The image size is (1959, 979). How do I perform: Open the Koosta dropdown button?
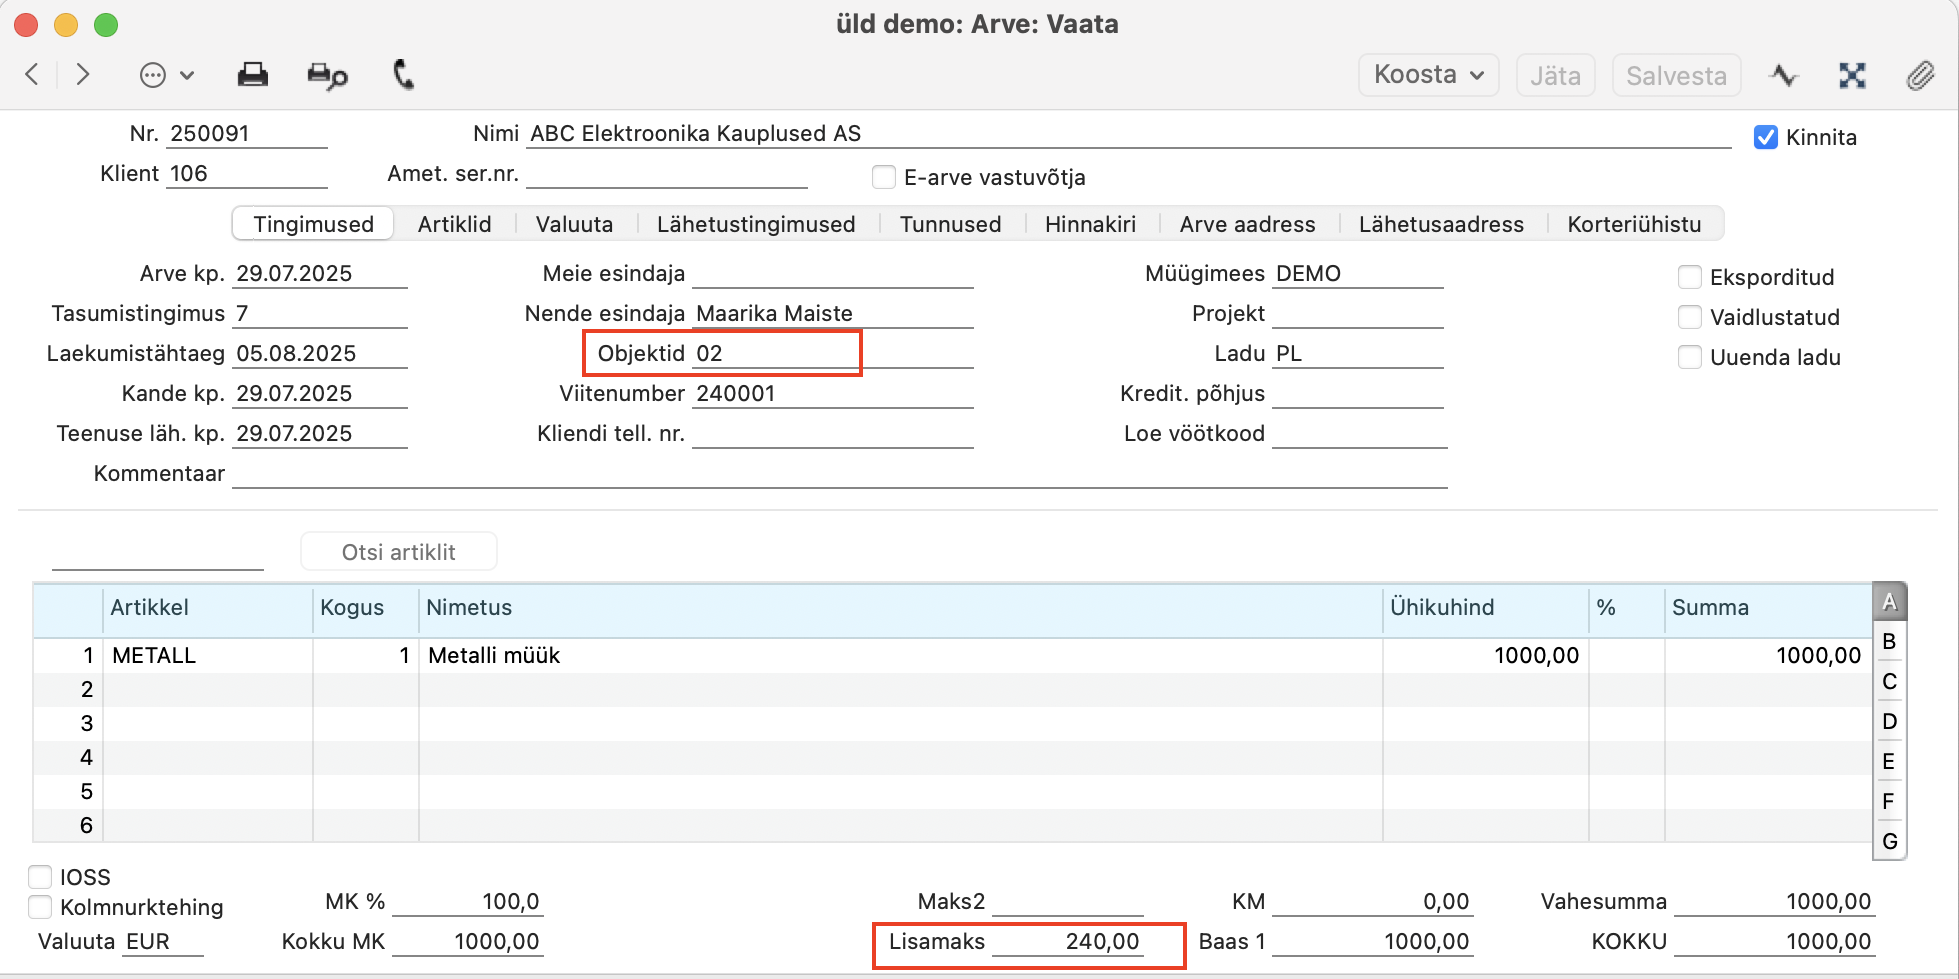coord(1428,75)
